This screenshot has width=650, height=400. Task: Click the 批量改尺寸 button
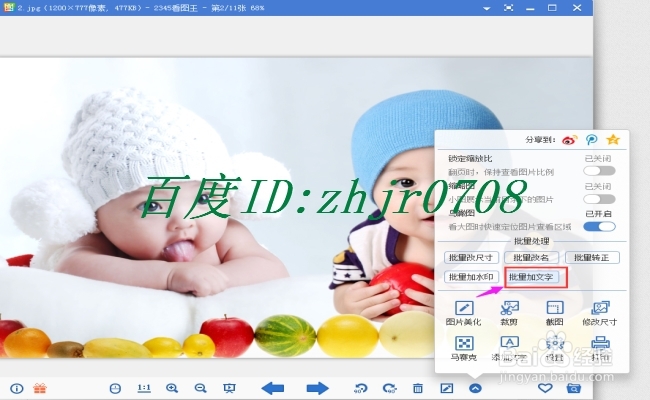coord(471,257)
